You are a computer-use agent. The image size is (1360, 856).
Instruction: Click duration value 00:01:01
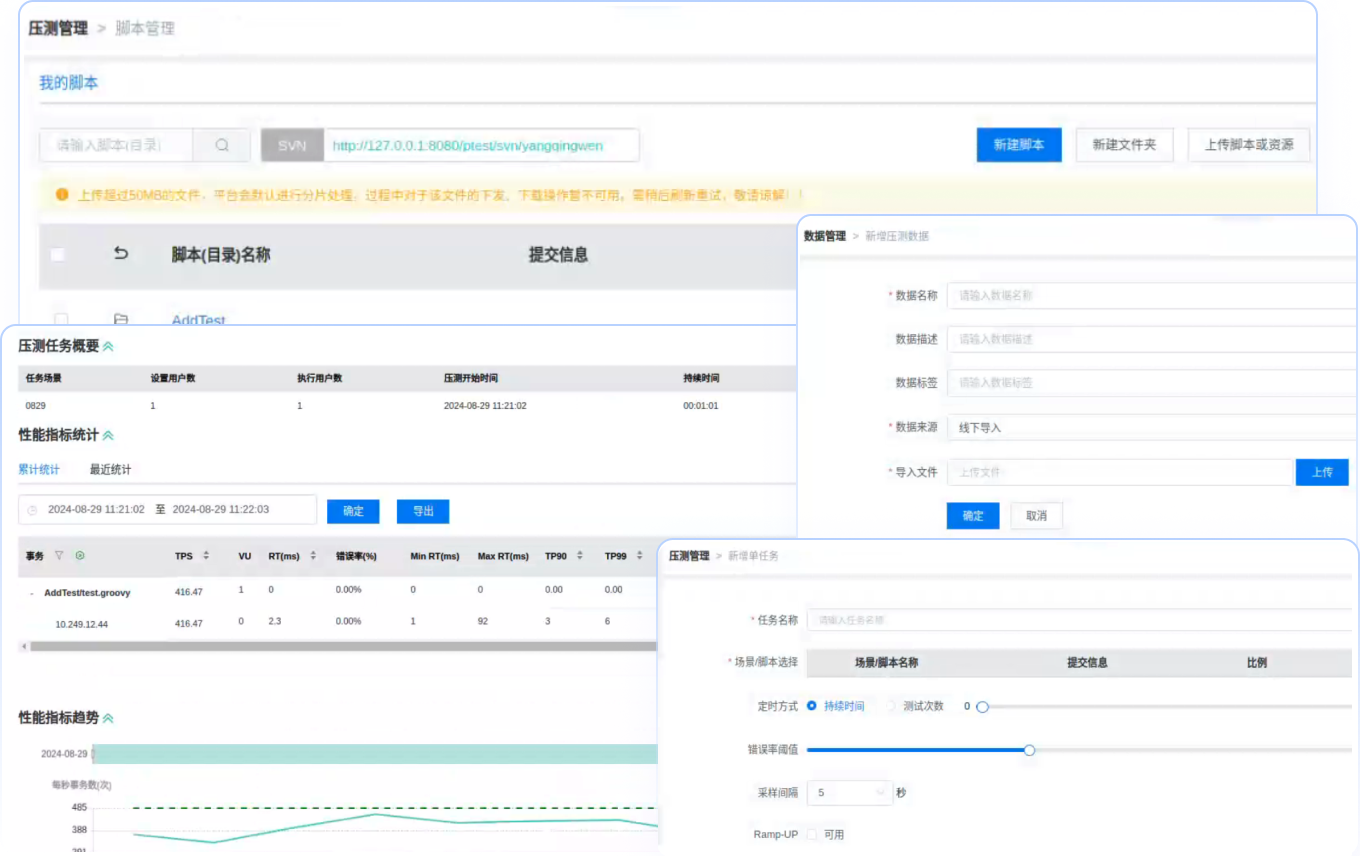tap(701, 406)
